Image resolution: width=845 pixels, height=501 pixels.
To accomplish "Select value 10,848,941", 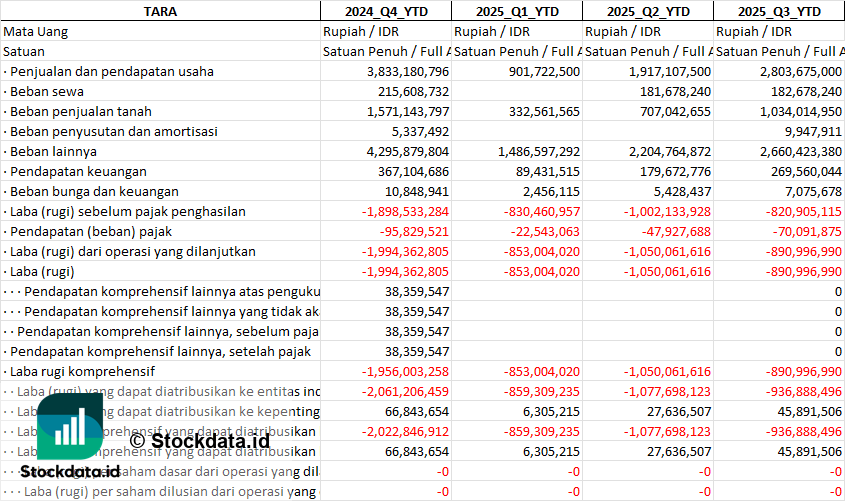I will [x=417, y=191].
